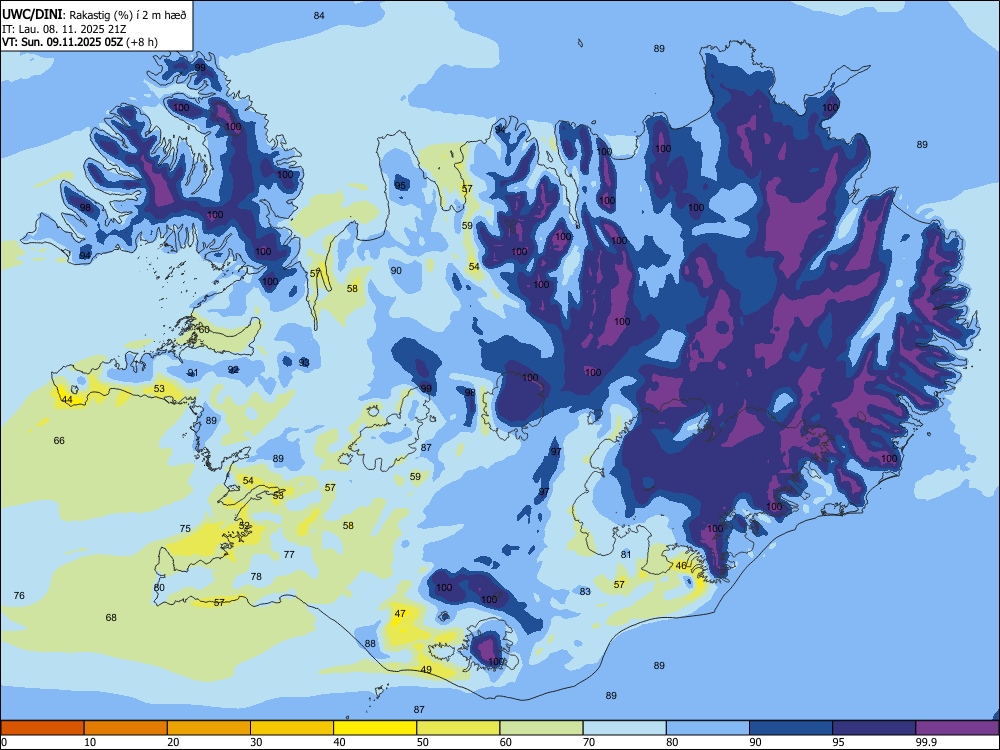Pick the purple legend swatch above 99.9
The width and height of the screenshot is (1000, 750).
(958, 728)
